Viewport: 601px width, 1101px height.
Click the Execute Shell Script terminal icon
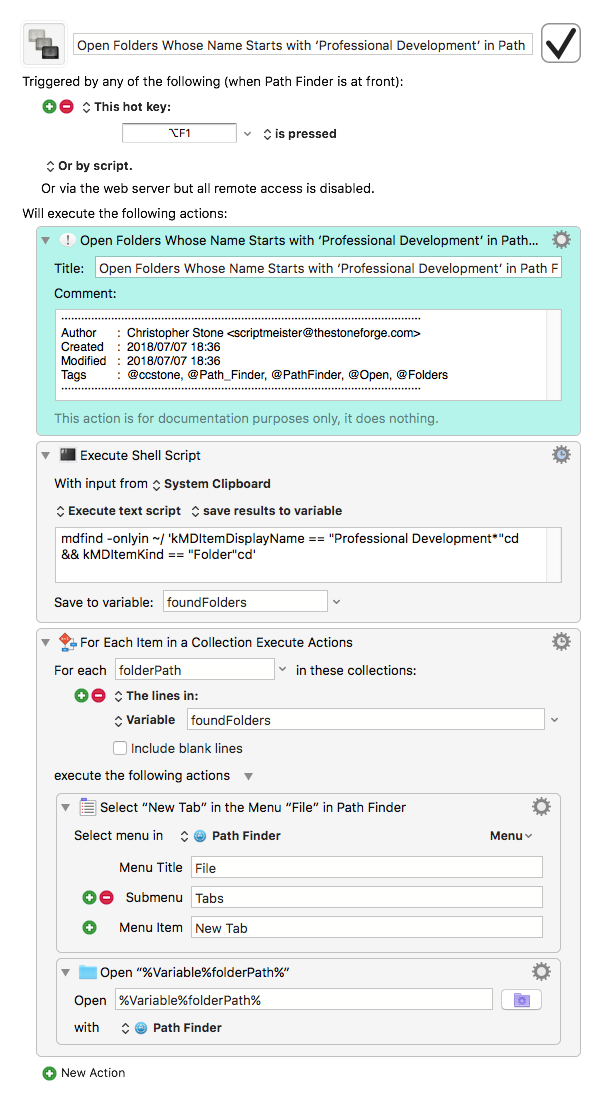[x=67, y=454]
